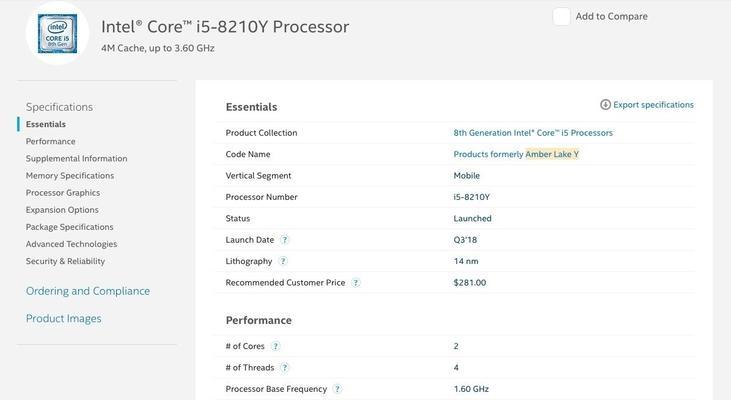Screen dimensions: 731x400
Task: Click Processor Base Frequency help icon
Action: [x=337, y=389]
